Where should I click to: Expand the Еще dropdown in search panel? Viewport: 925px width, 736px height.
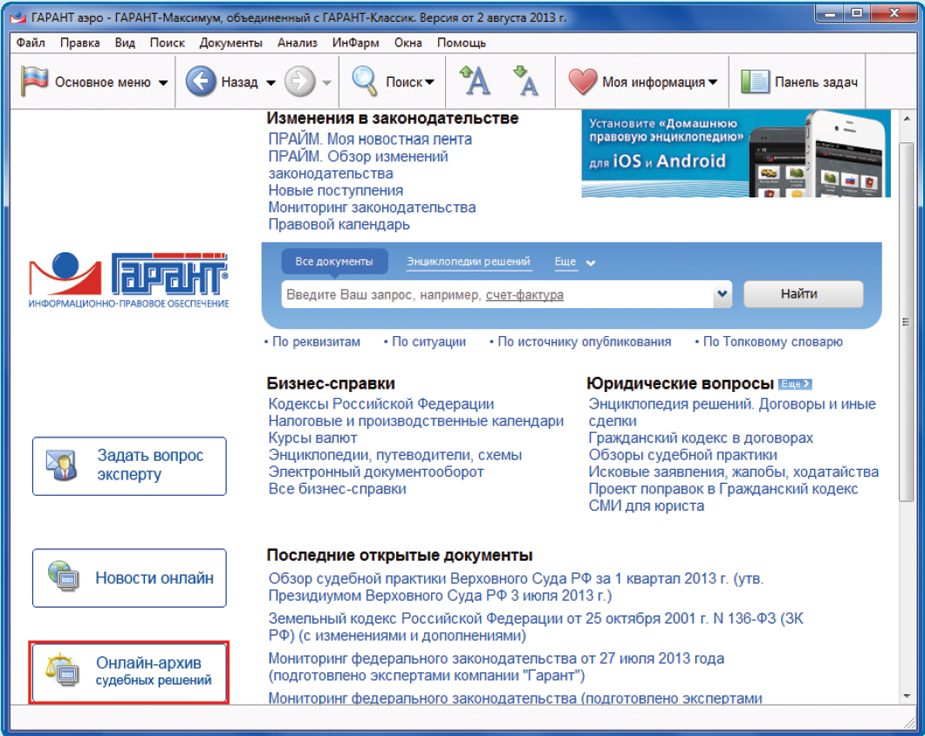pyautogui.click(x=575, y=261)
